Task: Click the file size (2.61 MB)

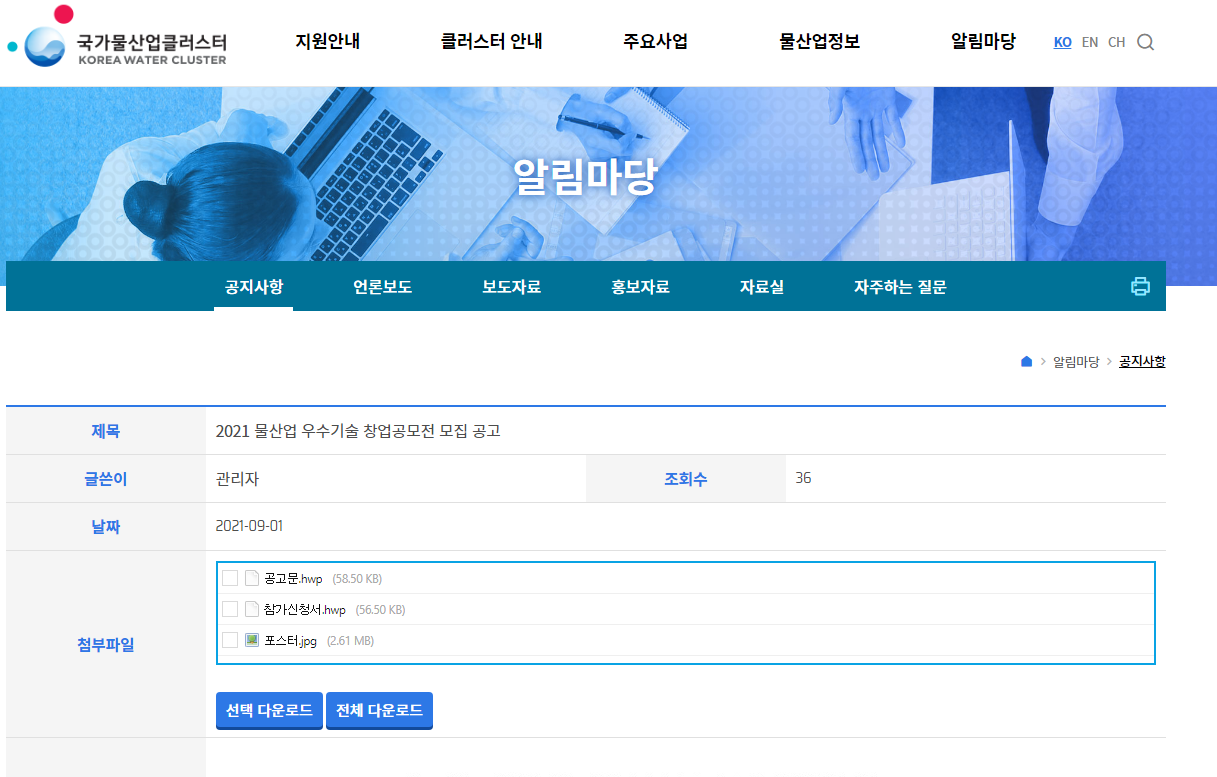Action: (x=350, y=641)
